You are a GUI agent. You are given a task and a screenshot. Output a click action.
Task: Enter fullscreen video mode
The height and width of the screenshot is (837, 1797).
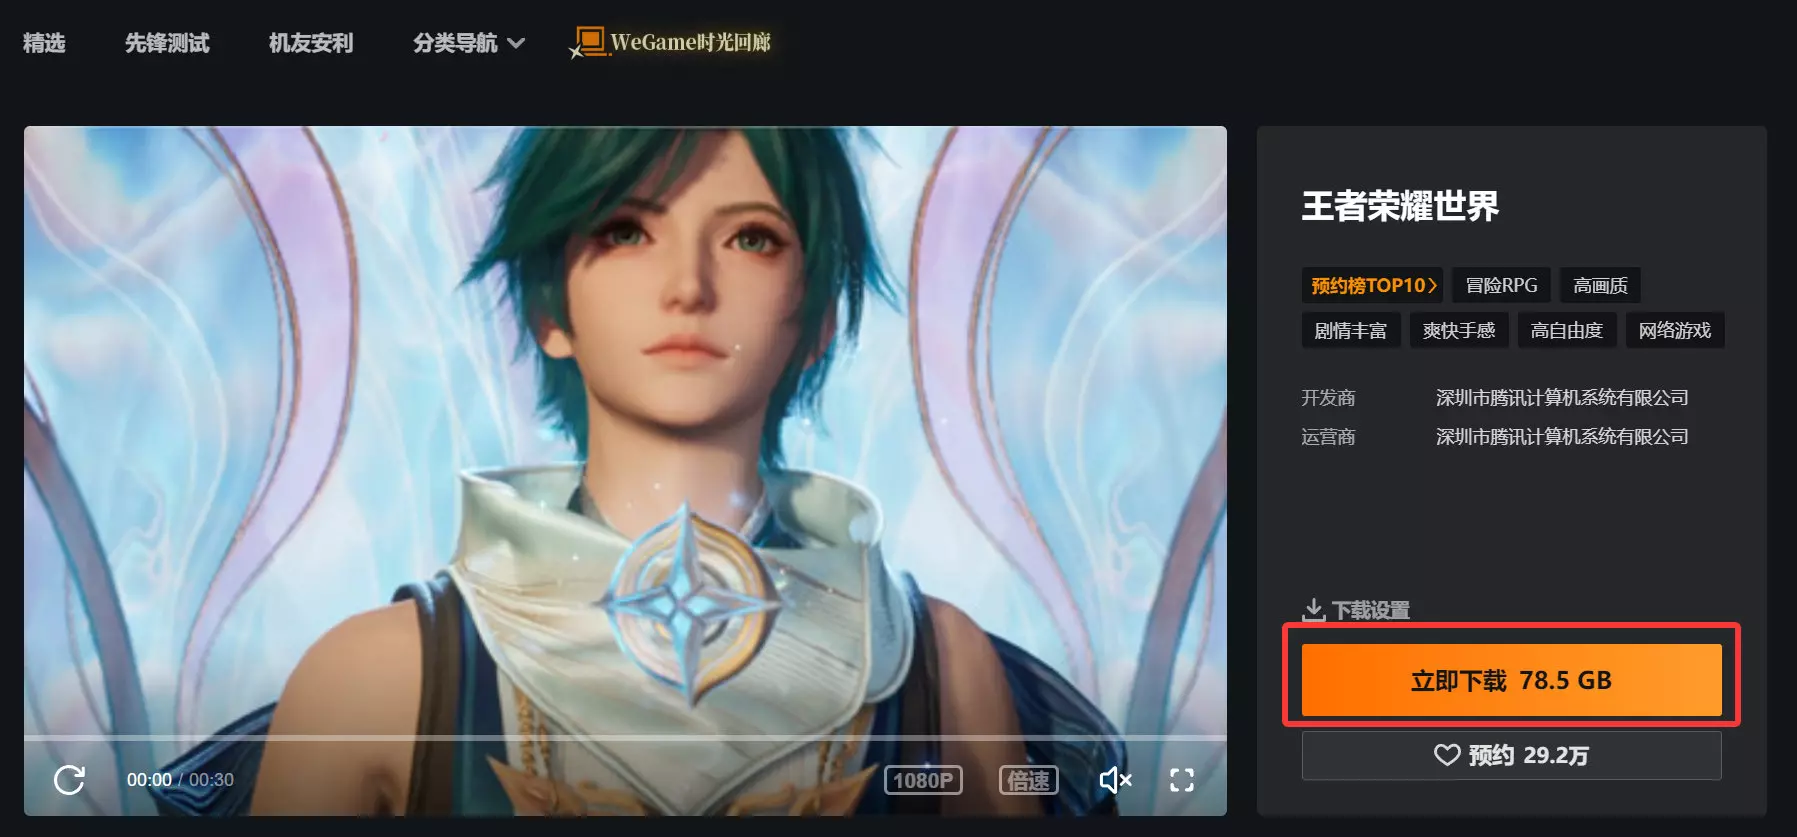pos(1182,780)
